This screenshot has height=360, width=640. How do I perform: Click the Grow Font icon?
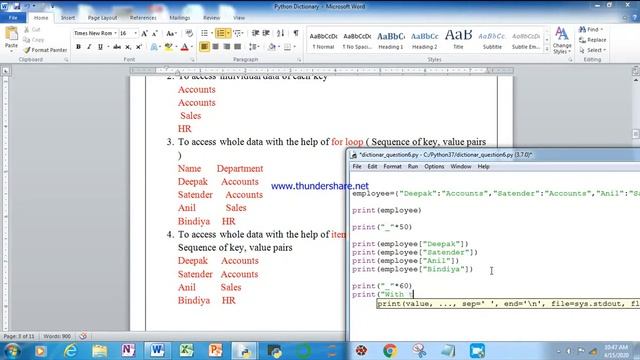click(144, 33)
